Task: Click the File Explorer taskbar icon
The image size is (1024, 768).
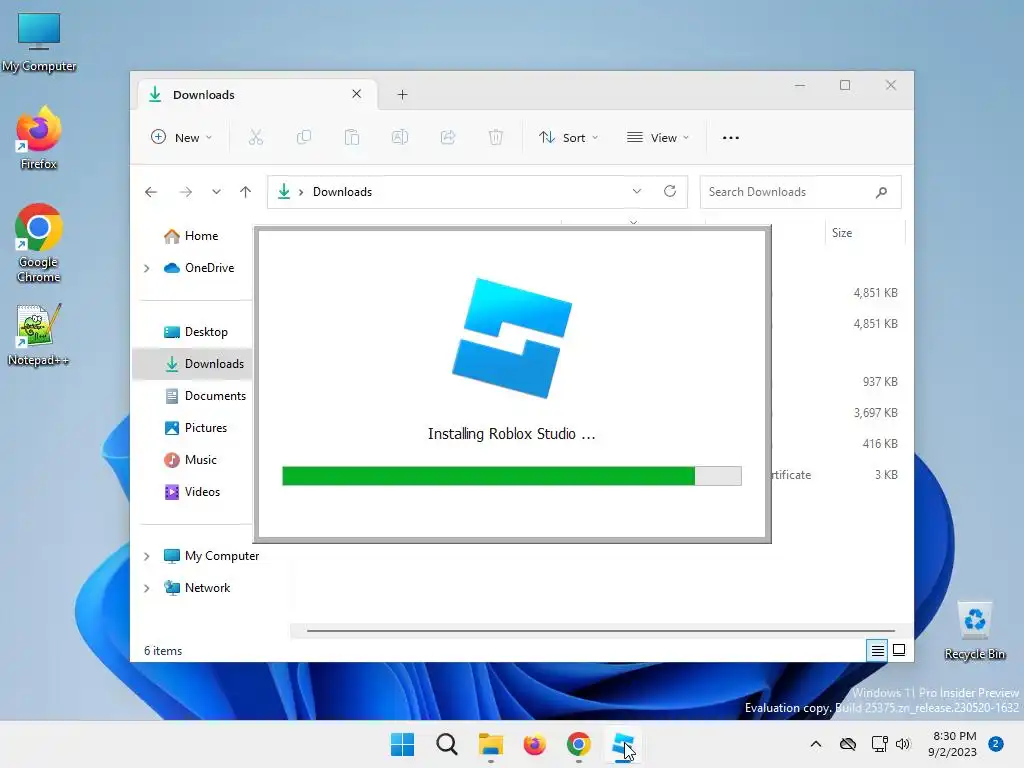Action: (490, 744)
